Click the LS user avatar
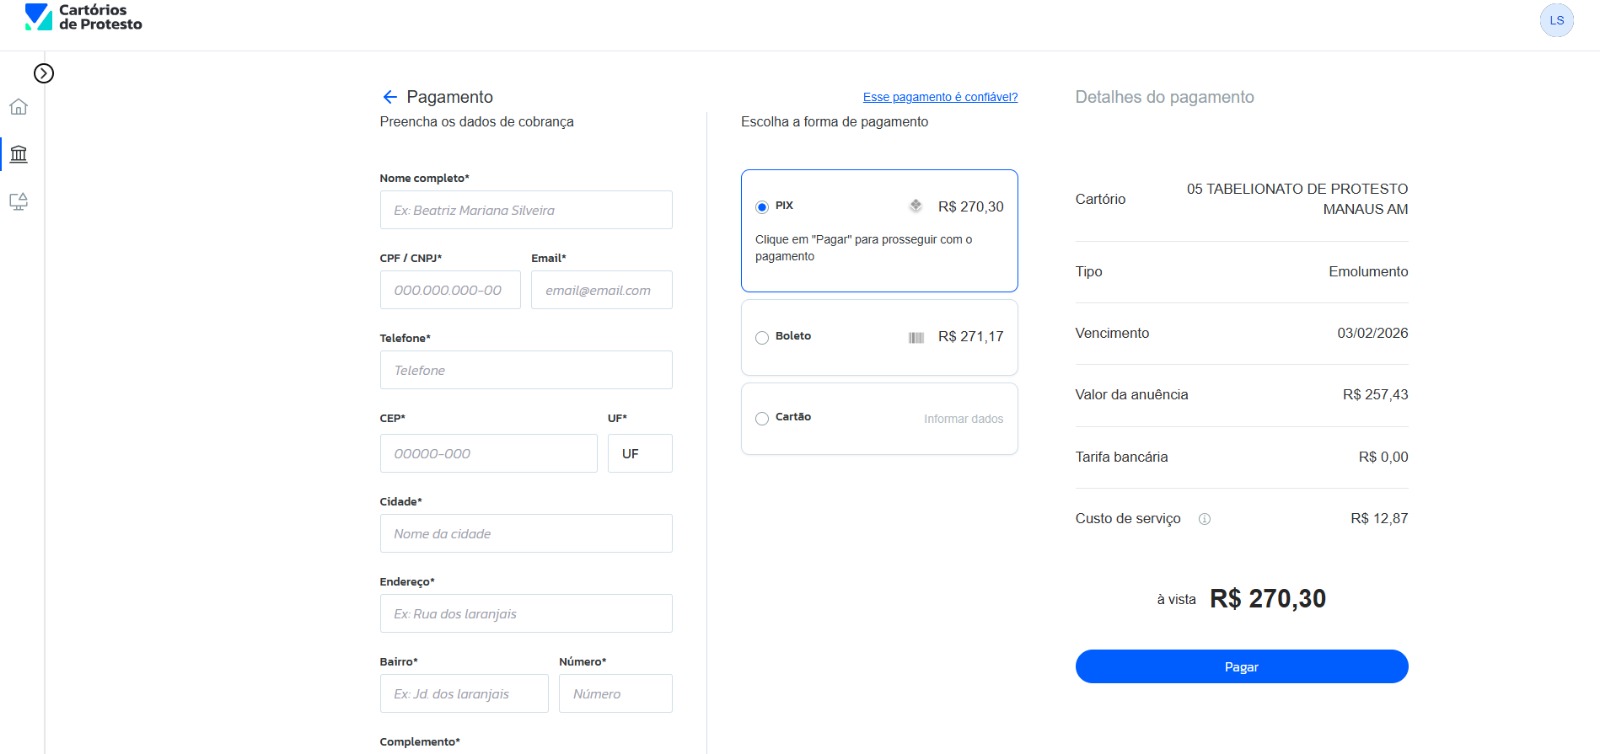 coord(1556,20)
